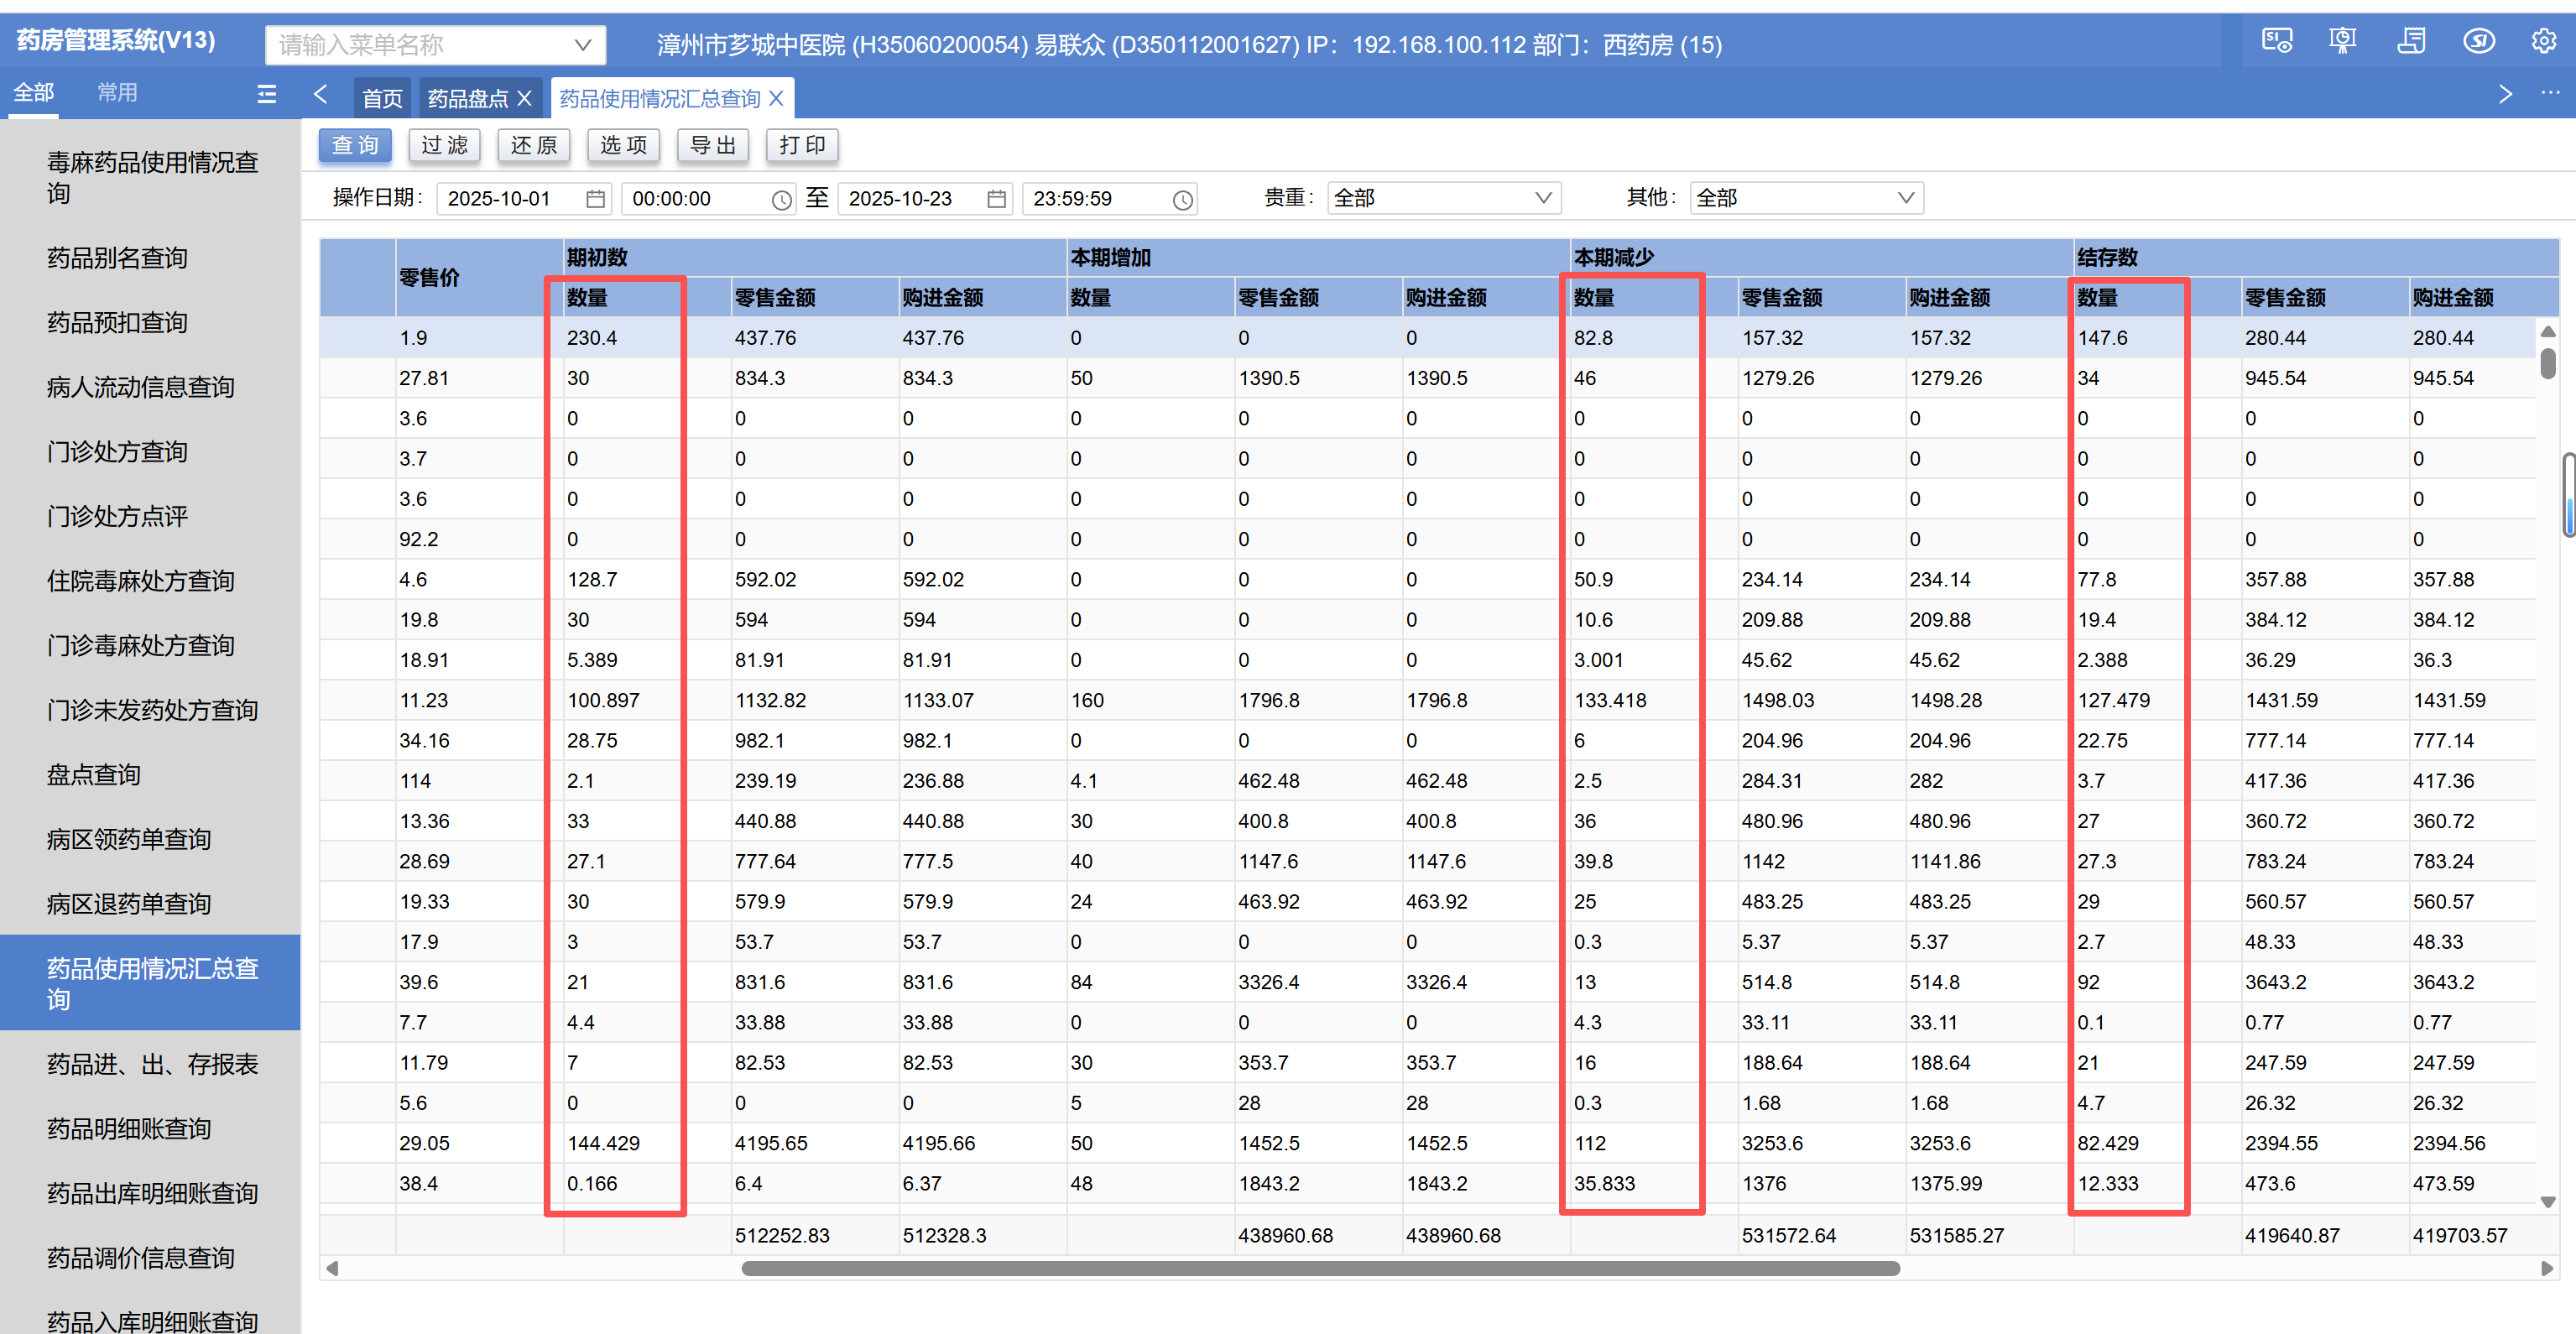Open start date calendar picker icon
2576x1334 pixels.
(595, 199)
